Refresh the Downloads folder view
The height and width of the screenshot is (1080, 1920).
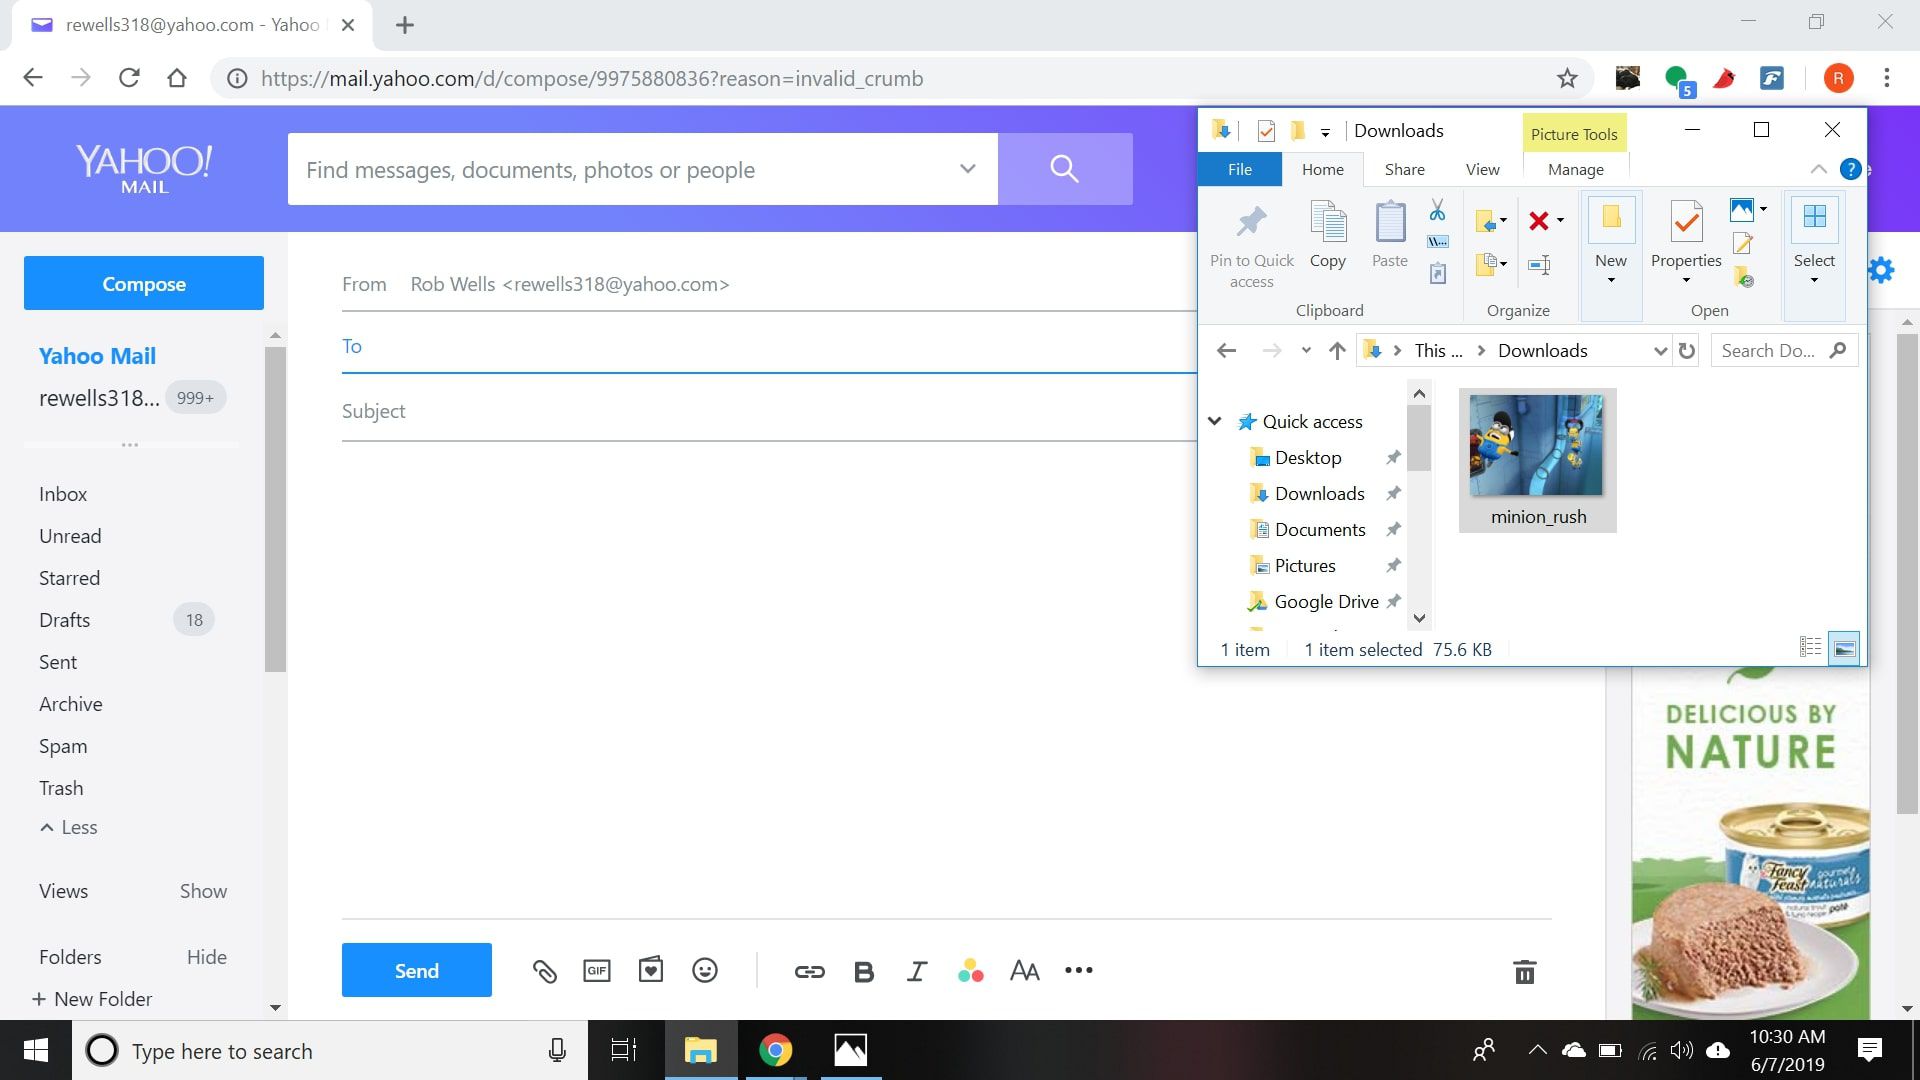(x=1687, y=350)
